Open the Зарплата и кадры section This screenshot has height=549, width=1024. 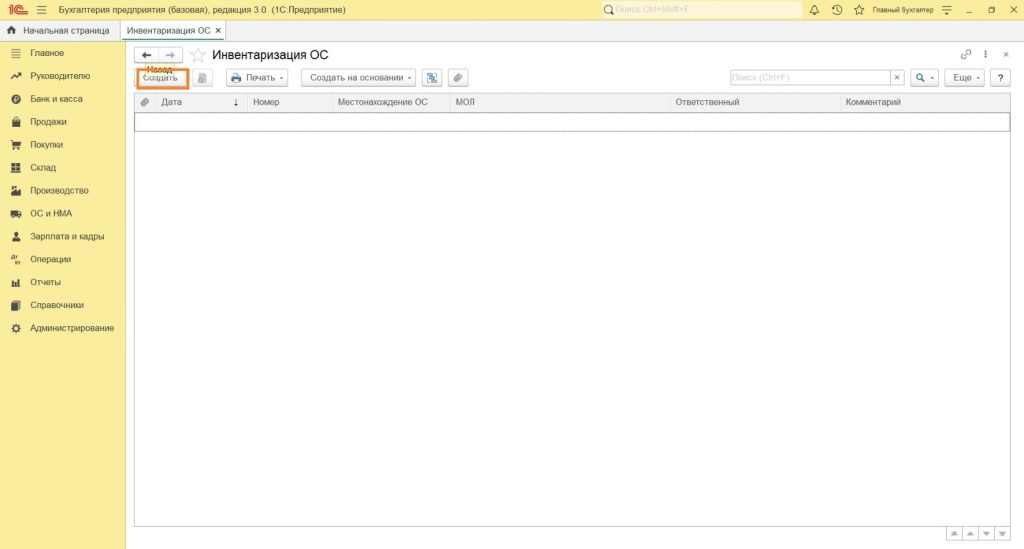[67, 236]
